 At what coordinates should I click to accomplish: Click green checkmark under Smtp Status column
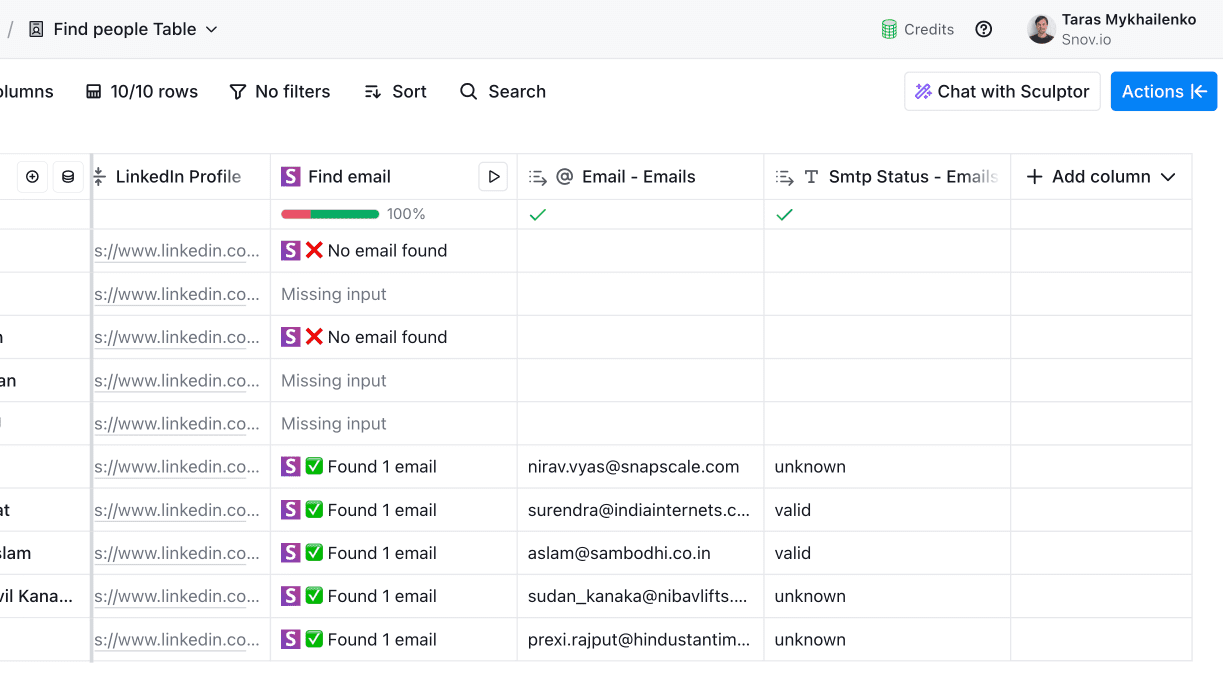[x=785, y=214]
